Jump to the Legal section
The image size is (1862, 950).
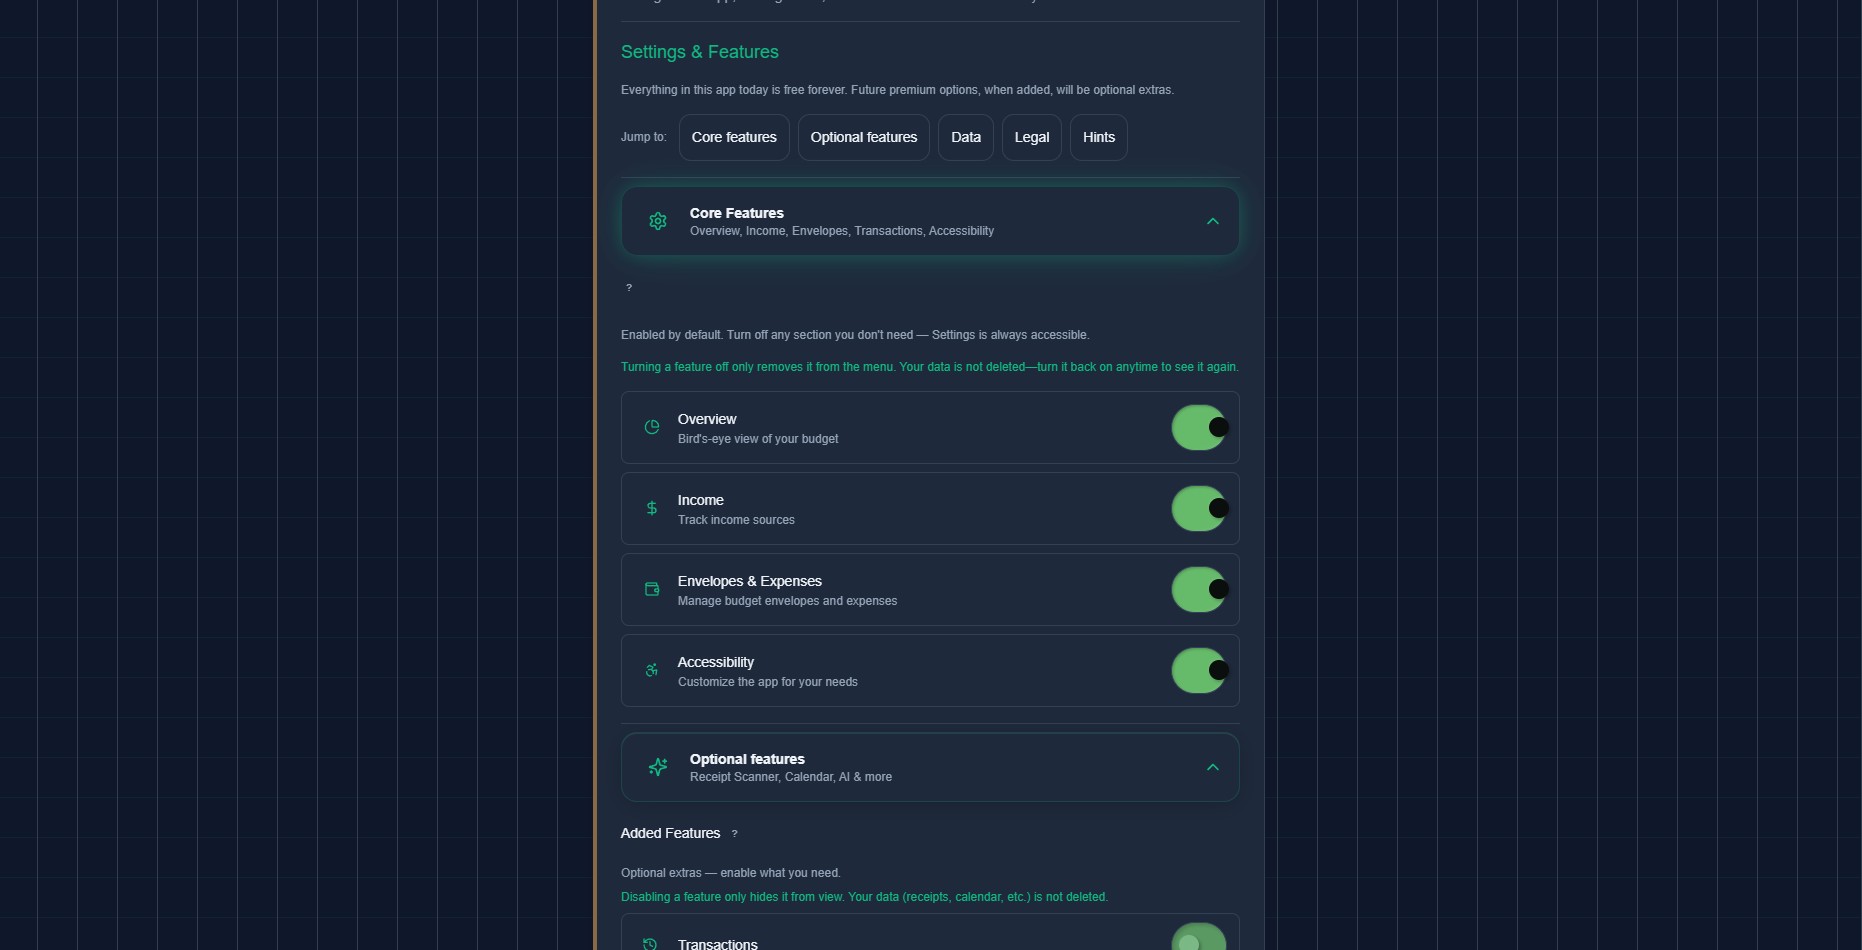(x=1031, y=137)
